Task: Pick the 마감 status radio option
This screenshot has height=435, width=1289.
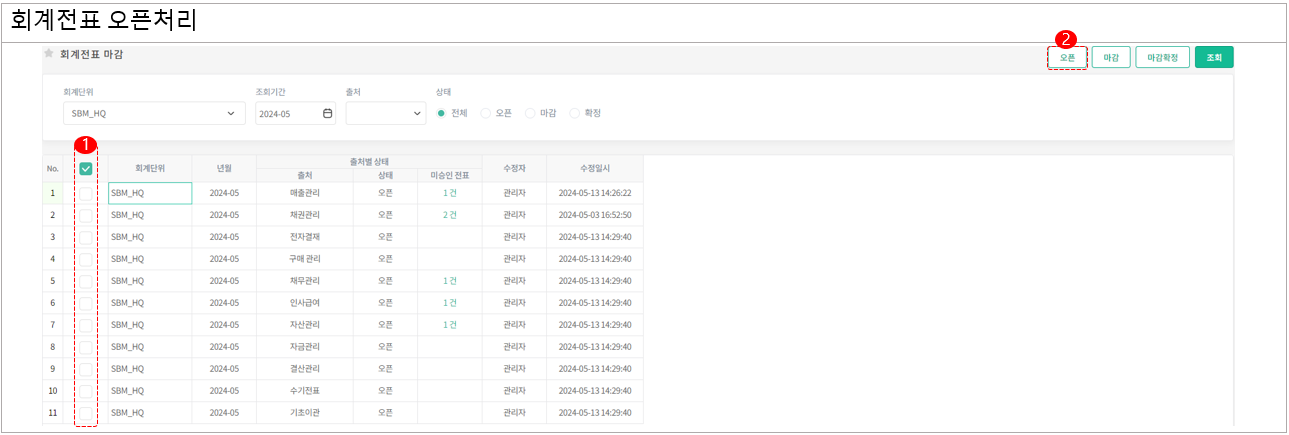Action: pyautogui.click(x=530, y=113)
